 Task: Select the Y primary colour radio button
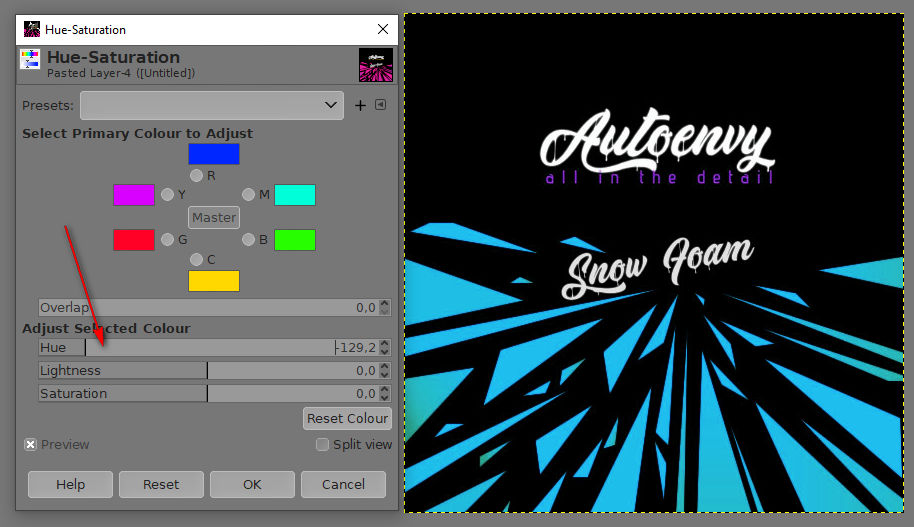click(x=167, y=195)
